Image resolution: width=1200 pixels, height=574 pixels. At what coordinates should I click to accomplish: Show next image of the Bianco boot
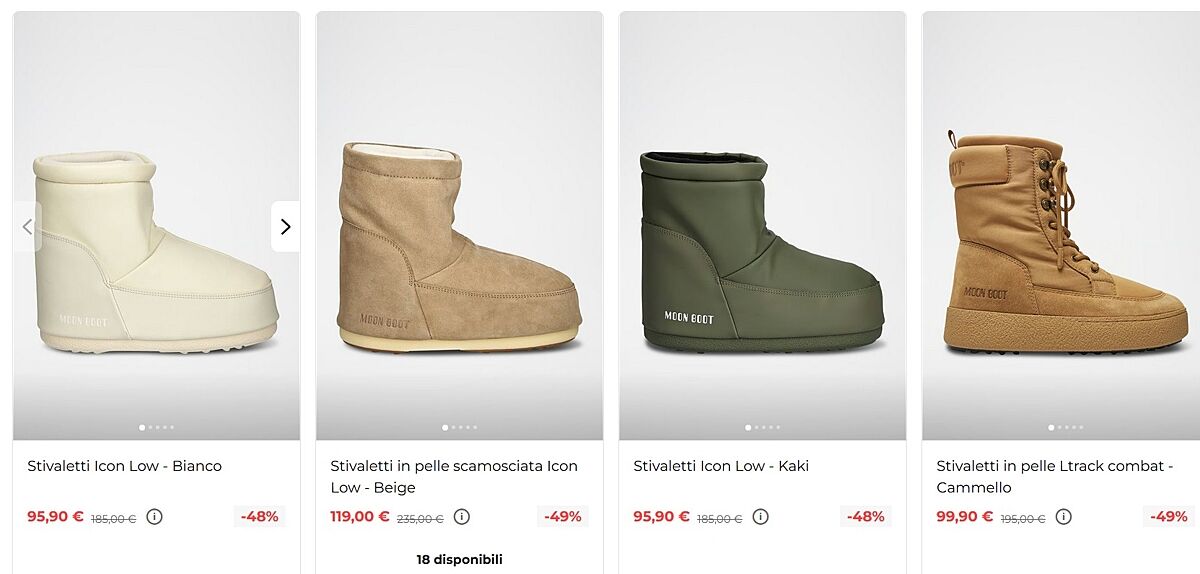[285, 227]
